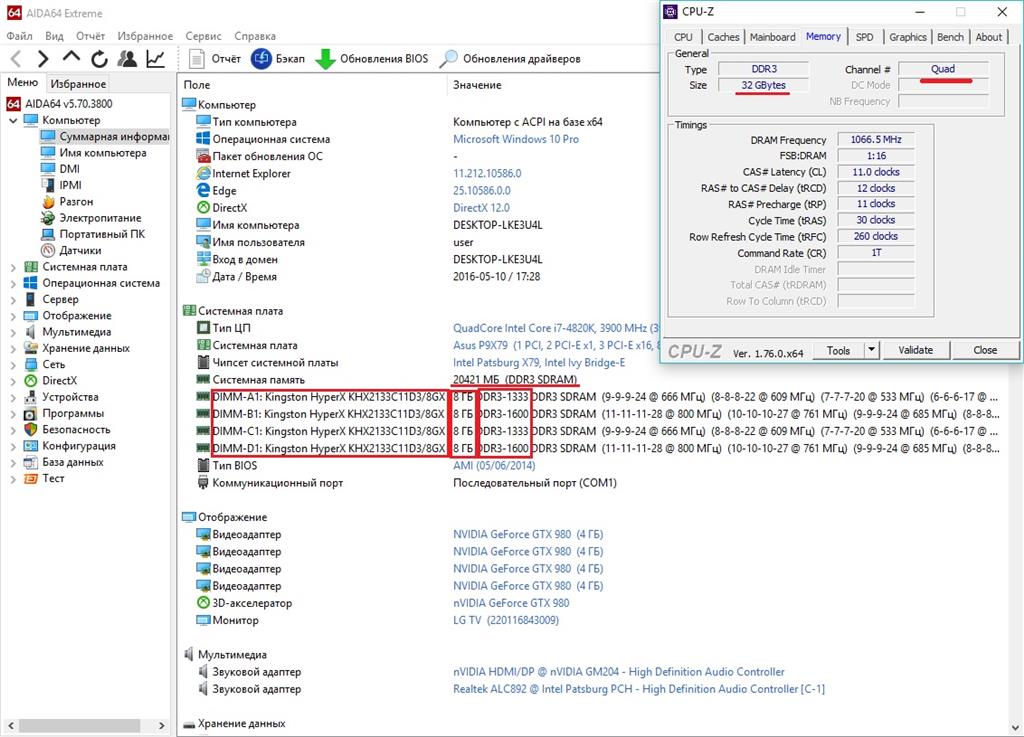Open the Realtek ALC892 audio adapter link

point(639,689)
